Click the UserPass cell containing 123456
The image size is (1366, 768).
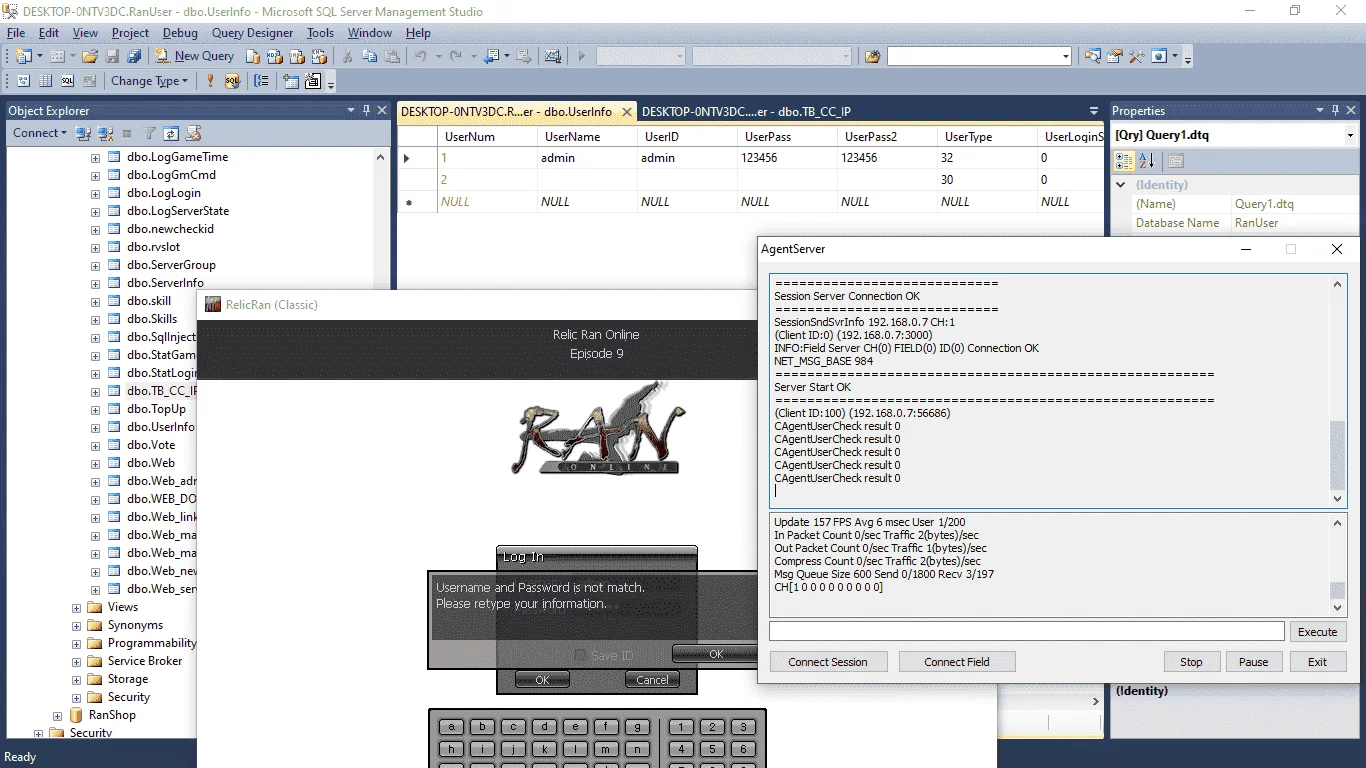(x=788, y=158)
